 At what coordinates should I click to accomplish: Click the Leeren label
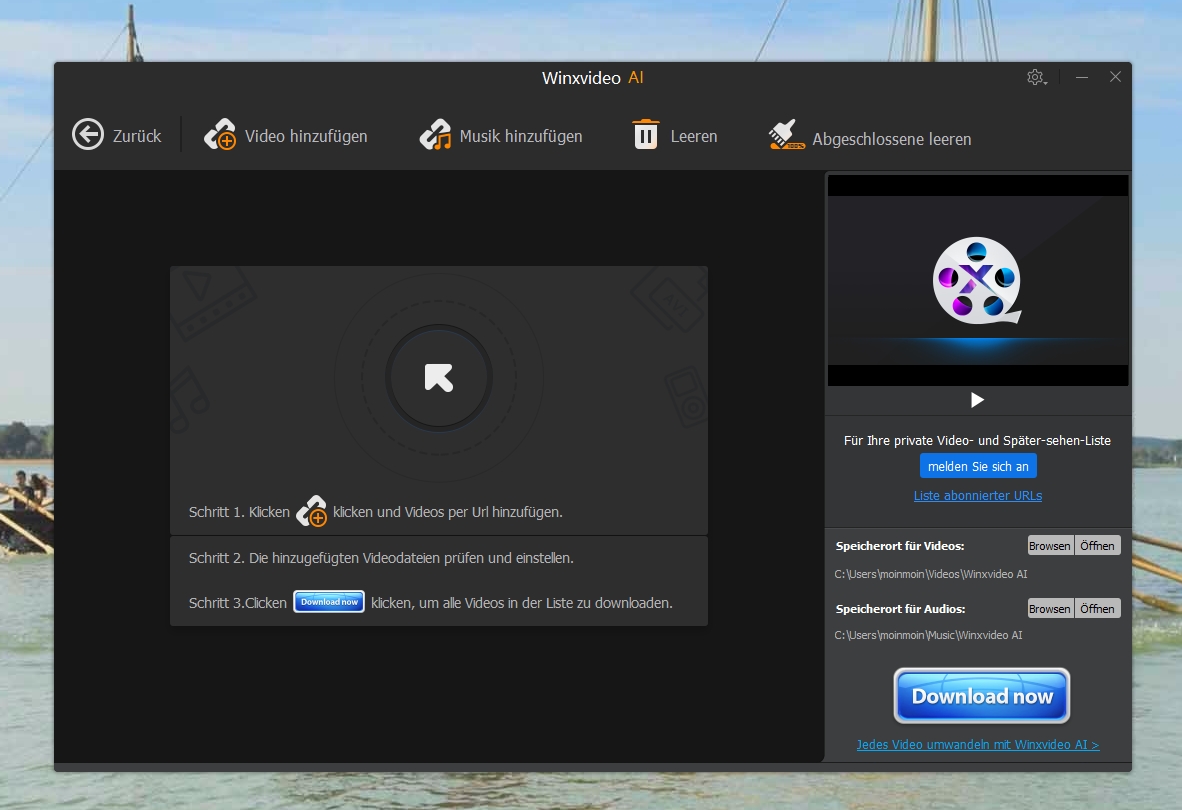click(694, 136)
